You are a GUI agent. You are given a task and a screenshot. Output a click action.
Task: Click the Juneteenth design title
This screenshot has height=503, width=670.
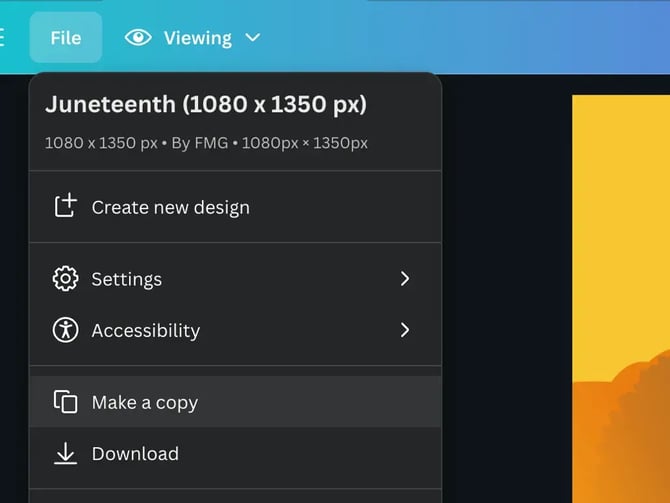[x=206, y=104]
